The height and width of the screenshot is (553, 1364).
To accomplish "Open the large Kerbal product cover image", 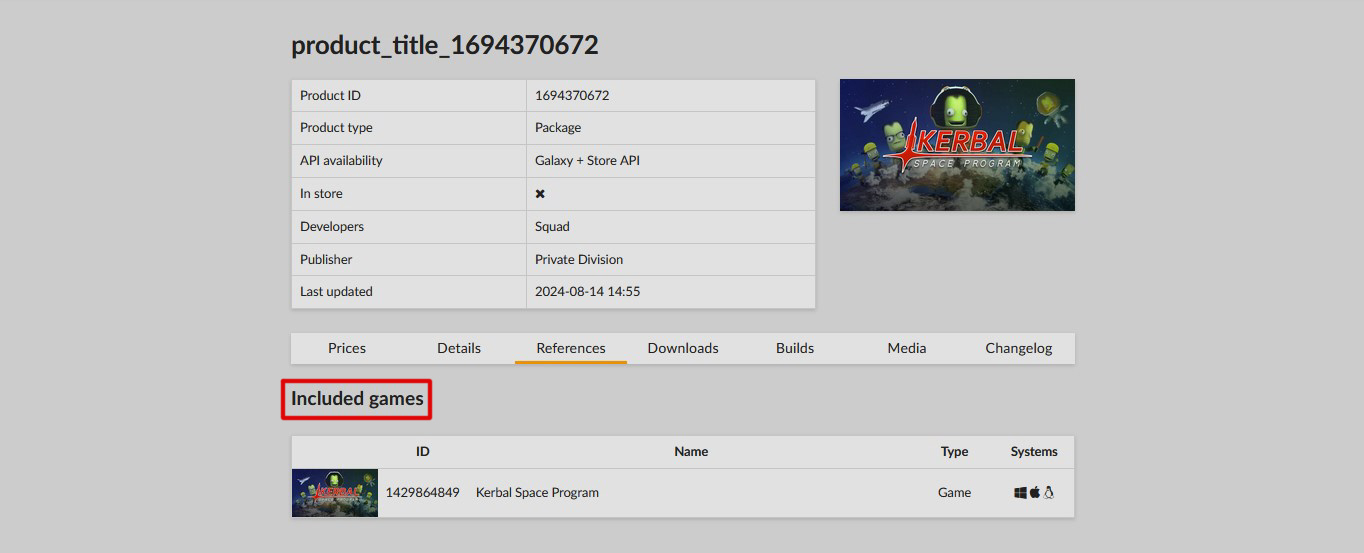I will click(x=957, y=145).
